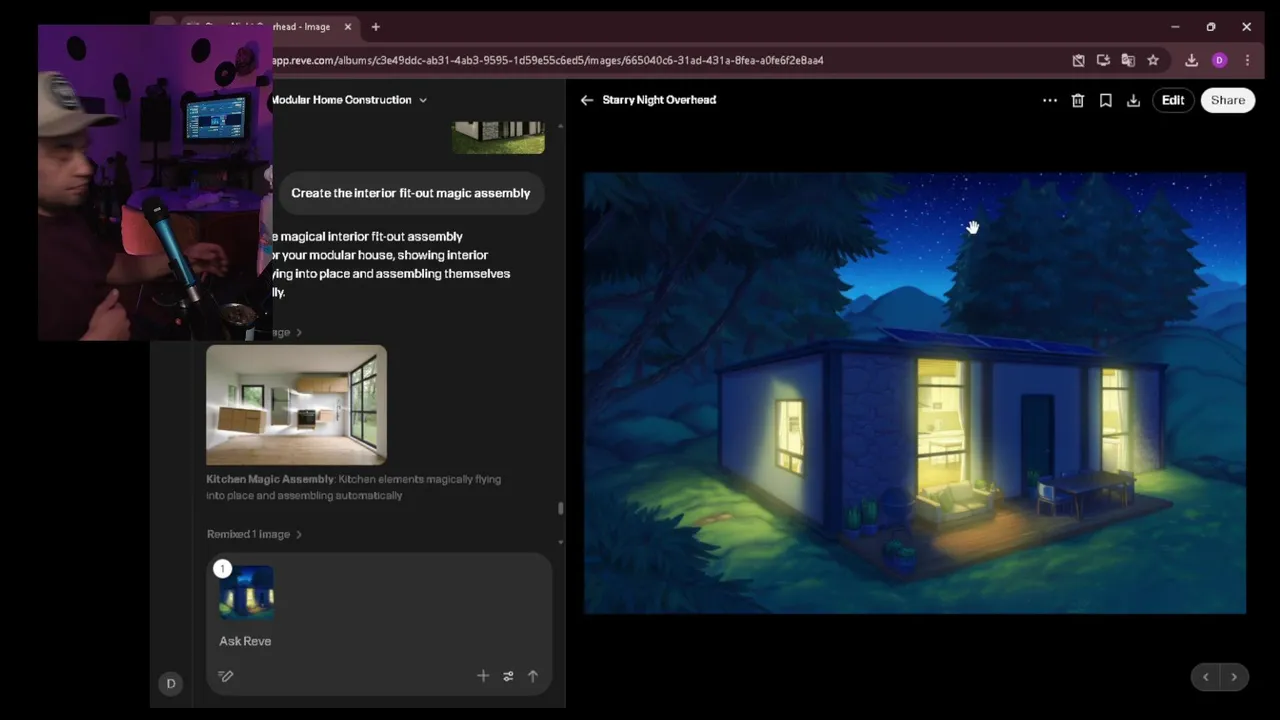Click the 'Create the interior fit-out magic assembly' message
Image resolution: width=1280 pixels, height=720 pixels.
pyautogui.click(x=411, y=193)
